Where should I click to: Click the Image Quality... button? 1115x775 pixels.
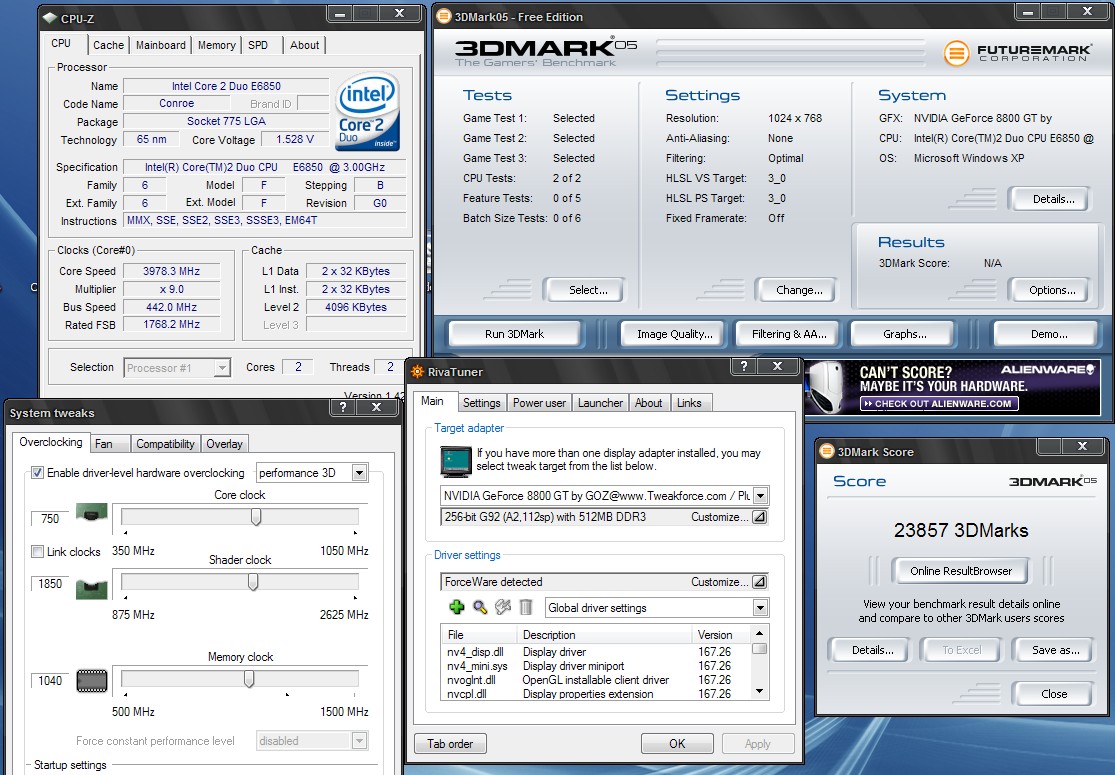[x=675, y=334]
